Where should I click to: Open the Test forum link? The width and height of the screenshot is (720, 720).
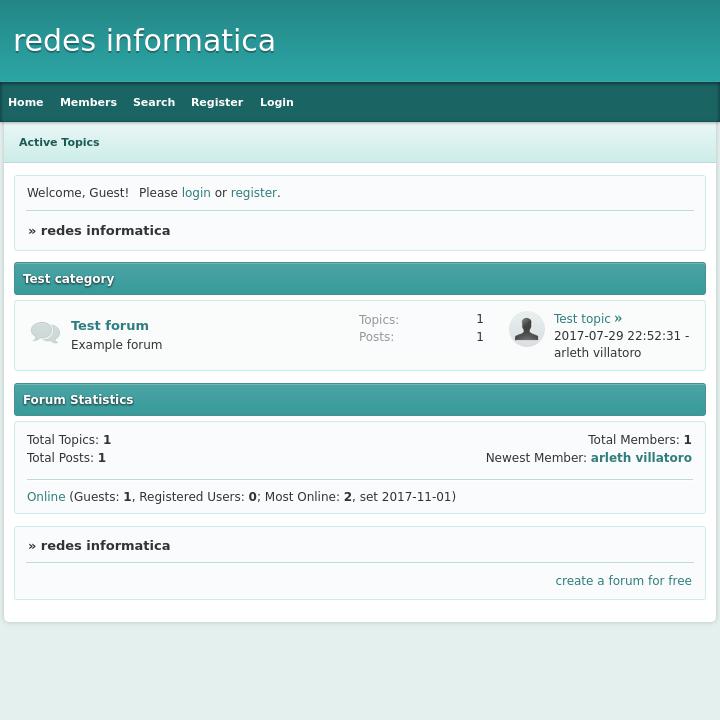pos(110,325)
